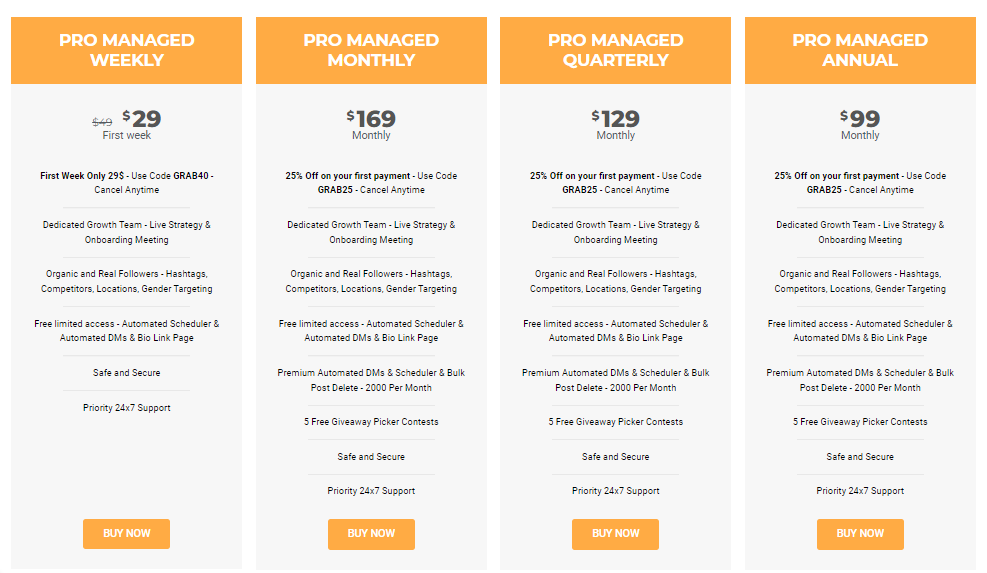The height and width of the screenshot is (573, 987).
Task: Click the $29 first week price
Action: tap(142, 118)
